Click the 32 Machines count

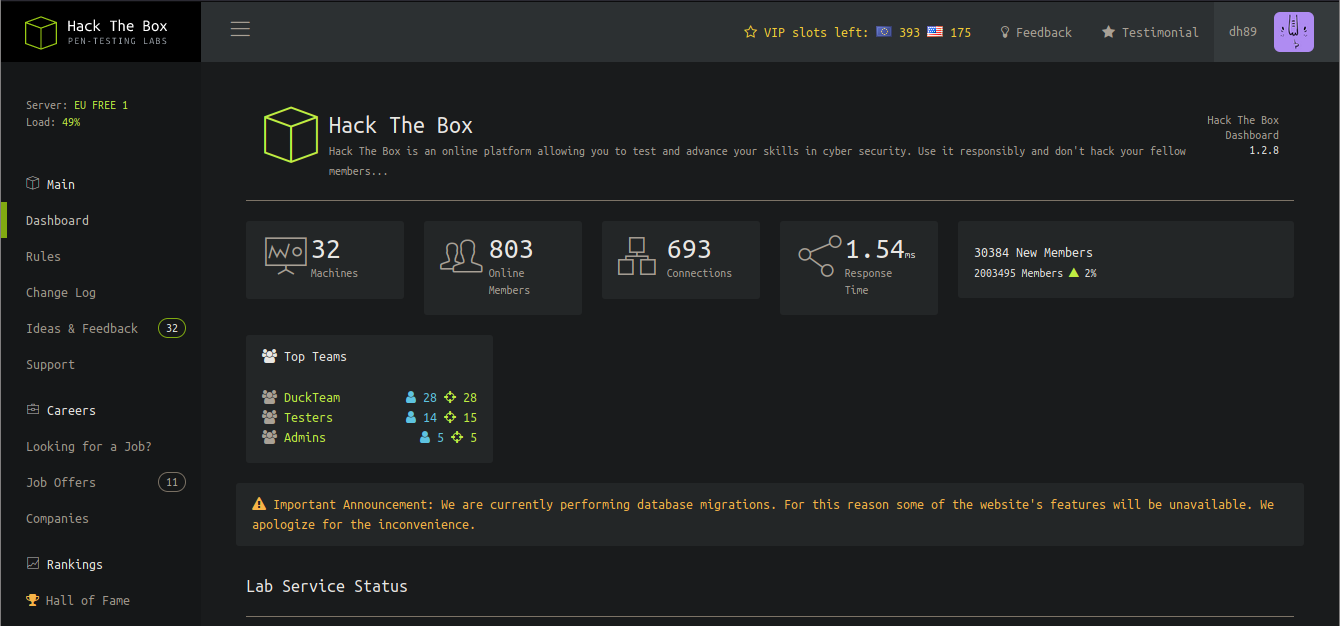pos(326,249)
